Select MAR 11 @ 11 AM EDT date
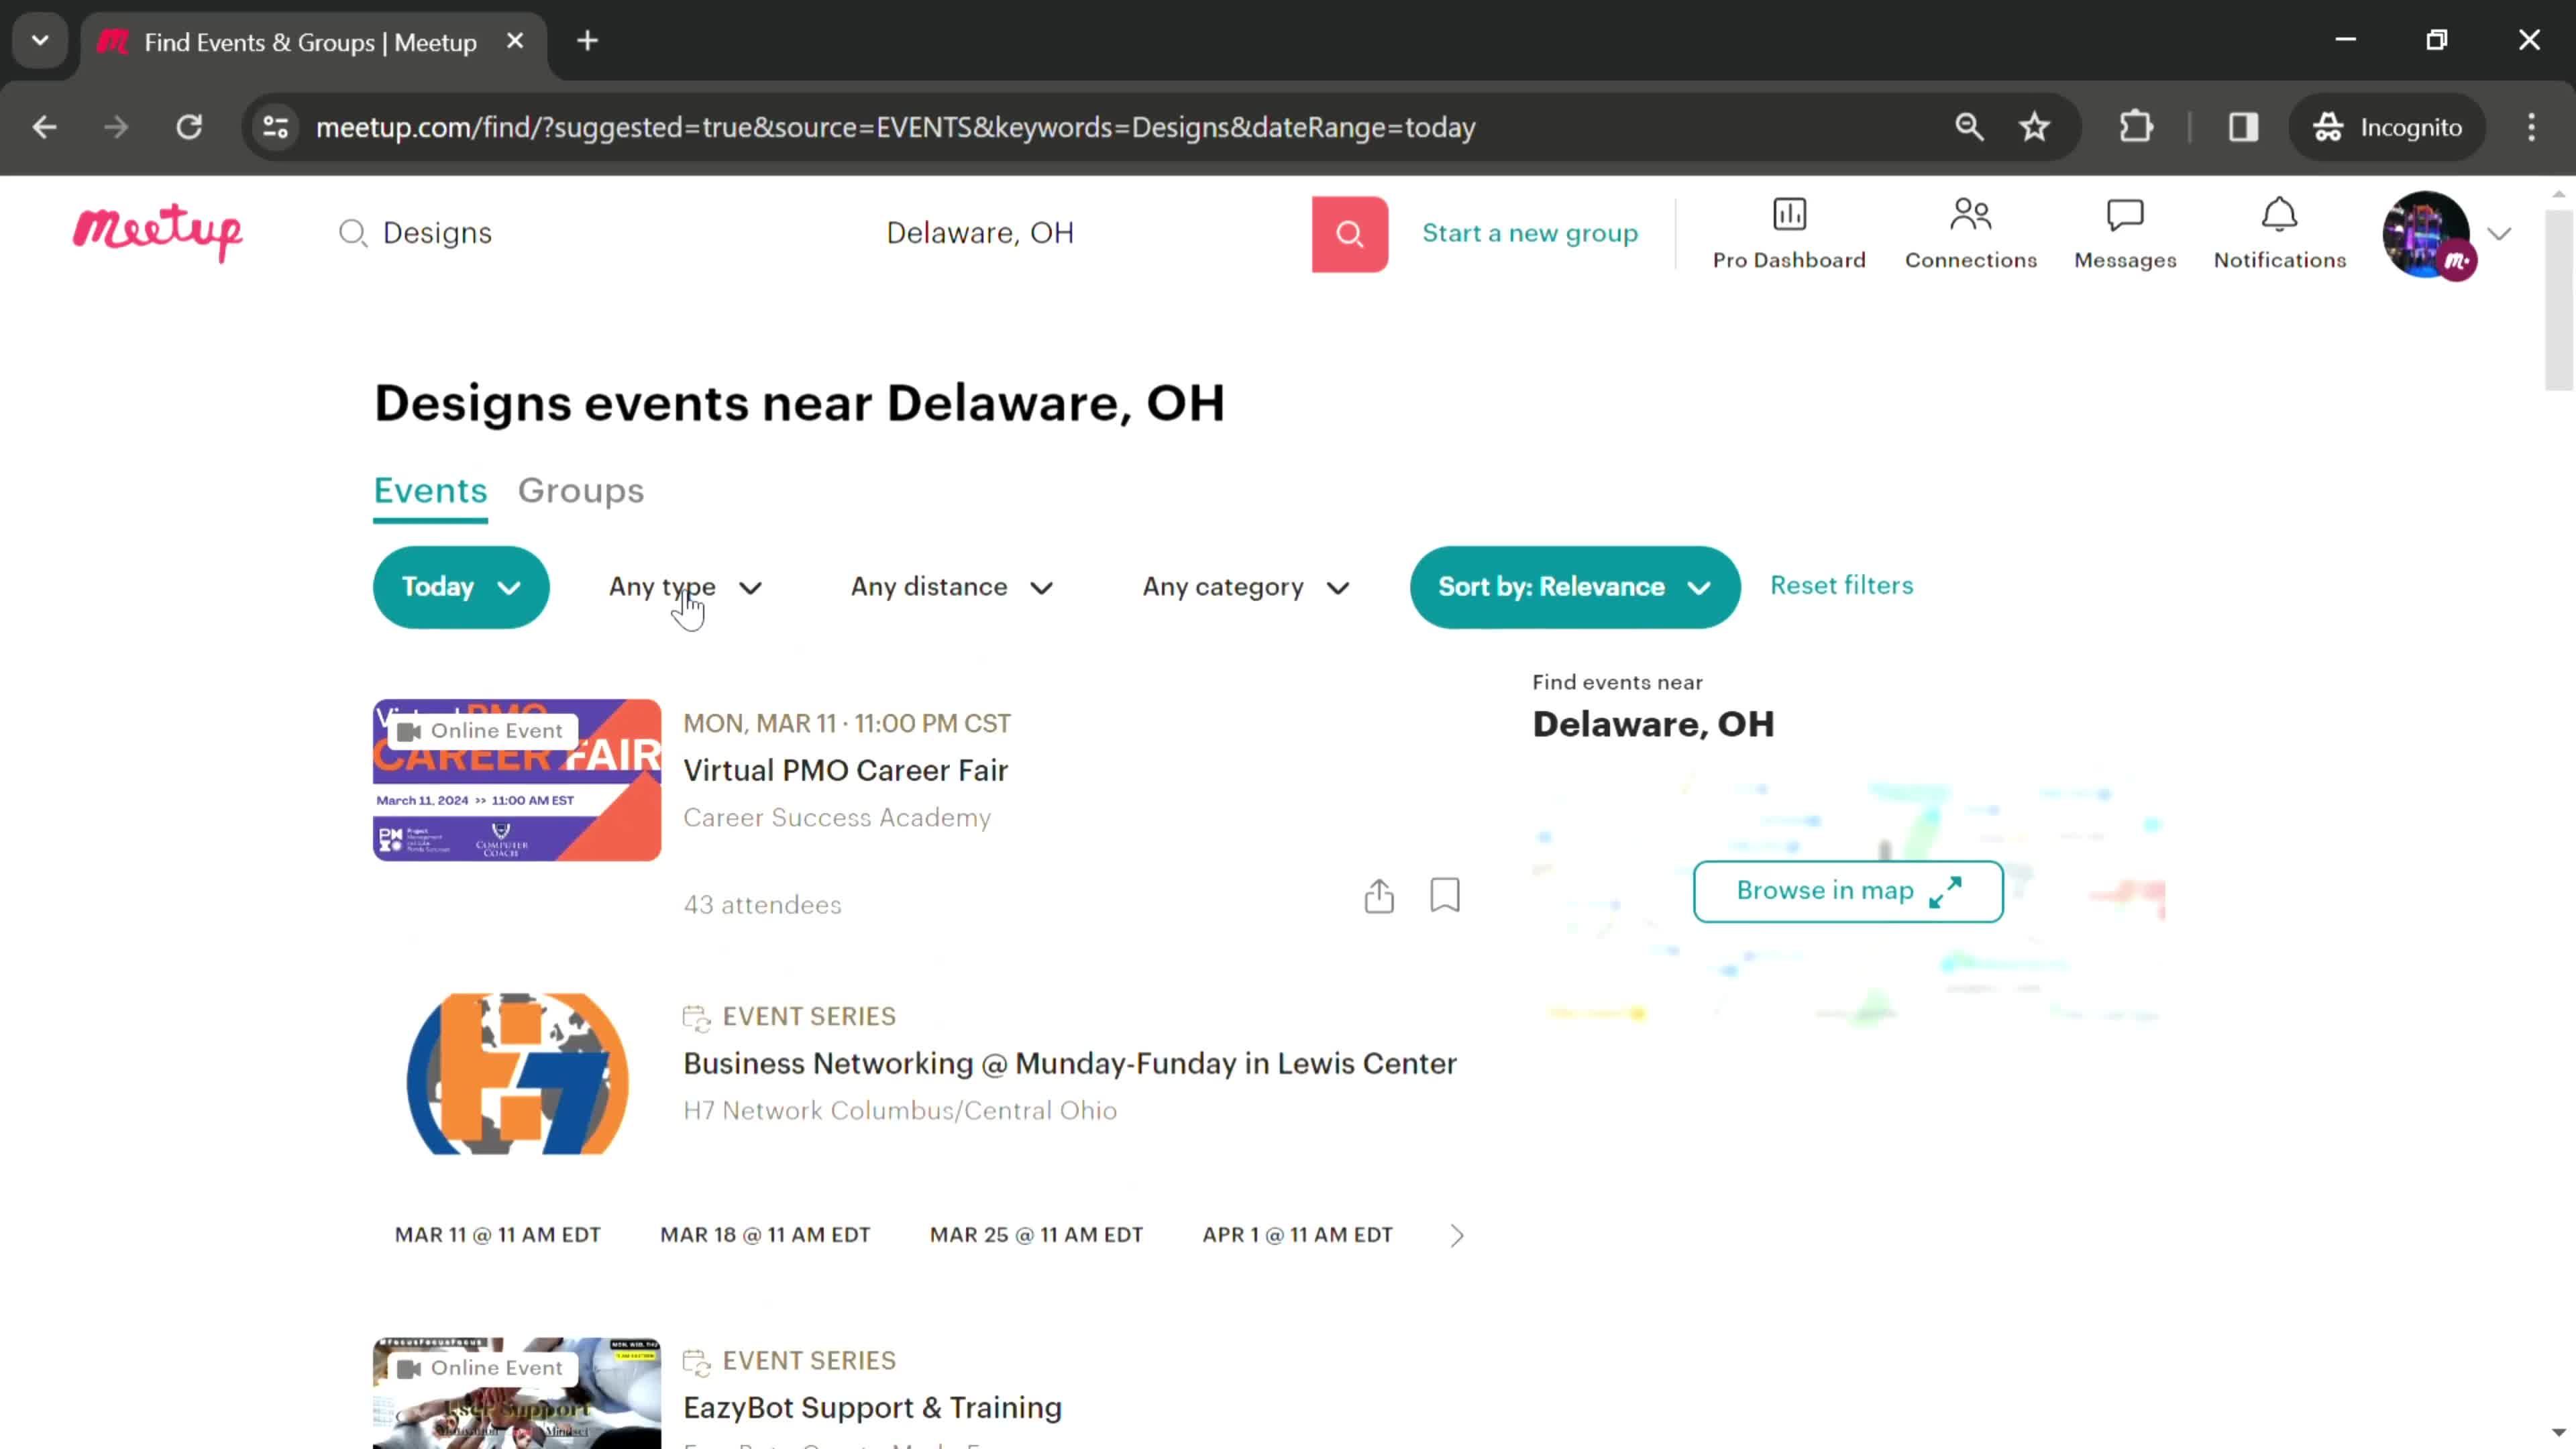The image size is (2576, 1449). coord(497,1235)
